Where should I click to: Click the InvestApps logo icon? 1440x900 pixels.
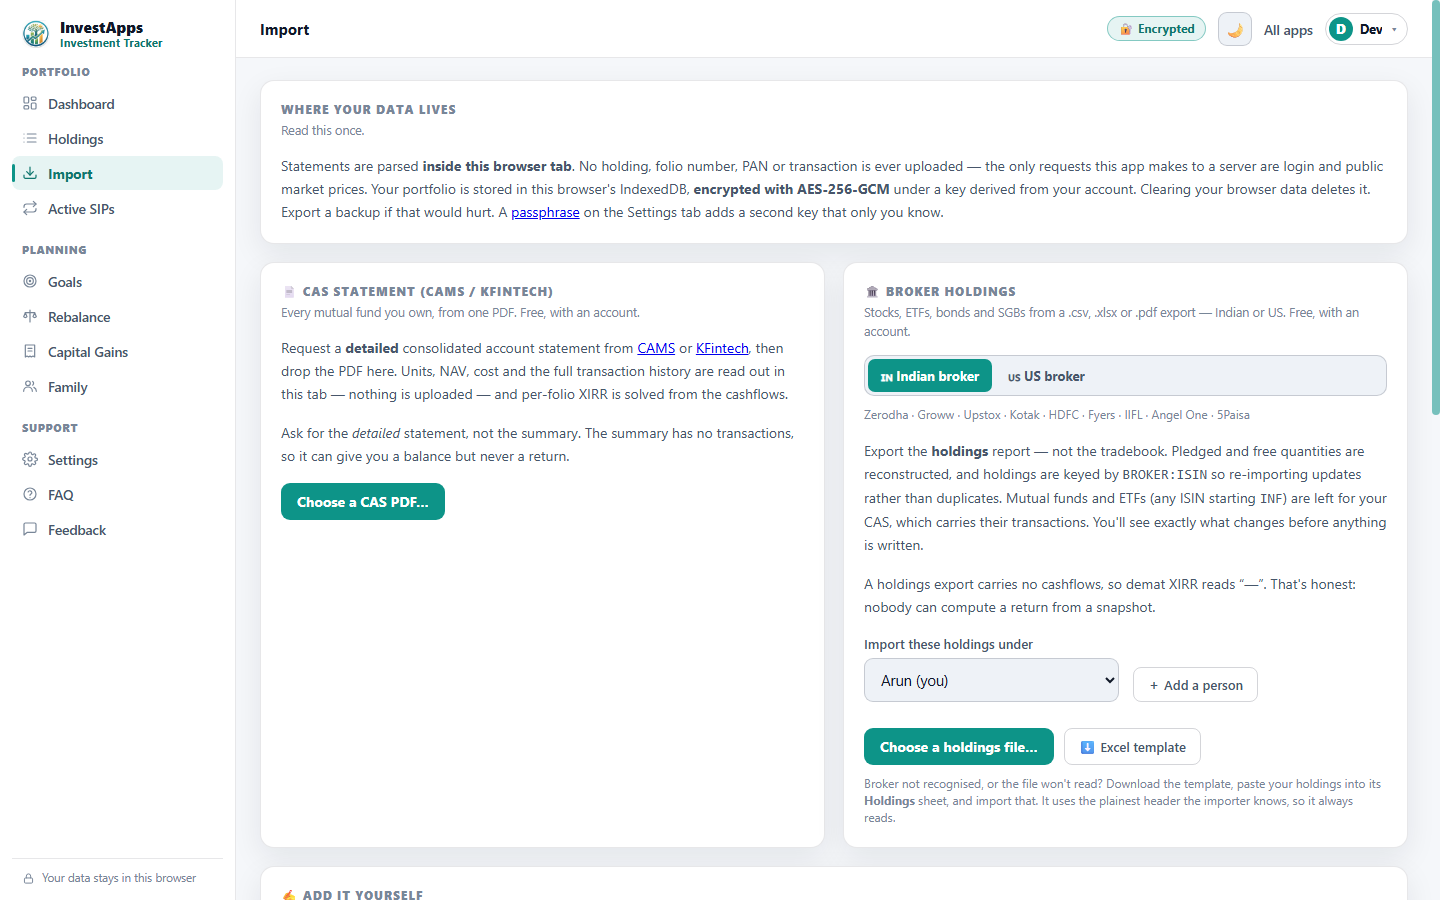(36, 34)
